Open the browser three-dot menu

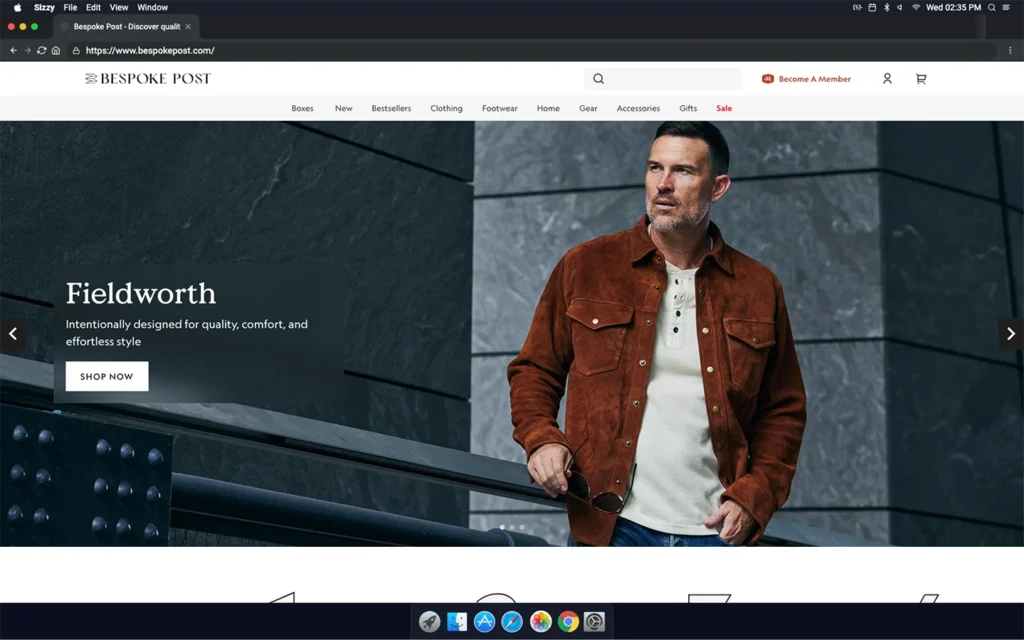1010,50
